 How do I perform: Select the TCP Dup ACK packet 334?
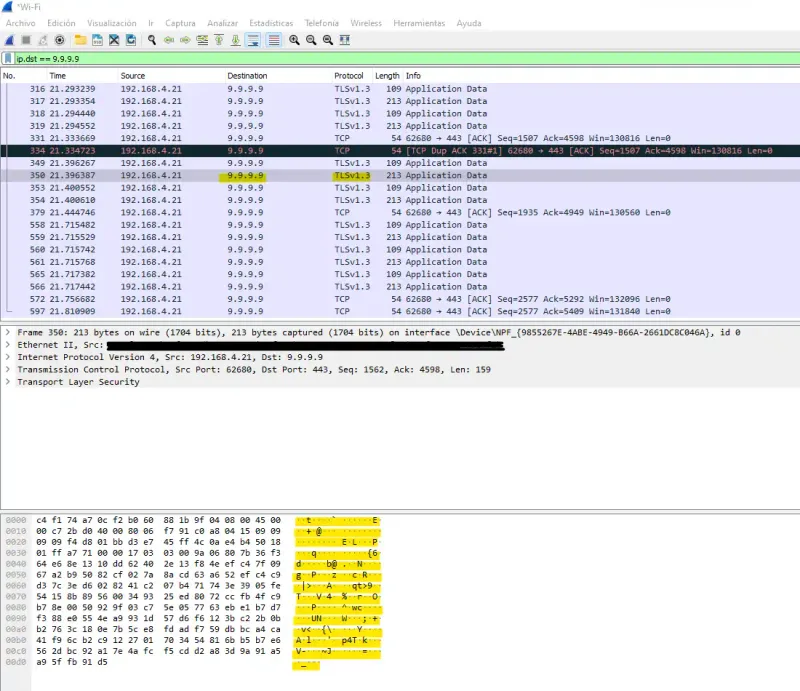coord(400,151)
